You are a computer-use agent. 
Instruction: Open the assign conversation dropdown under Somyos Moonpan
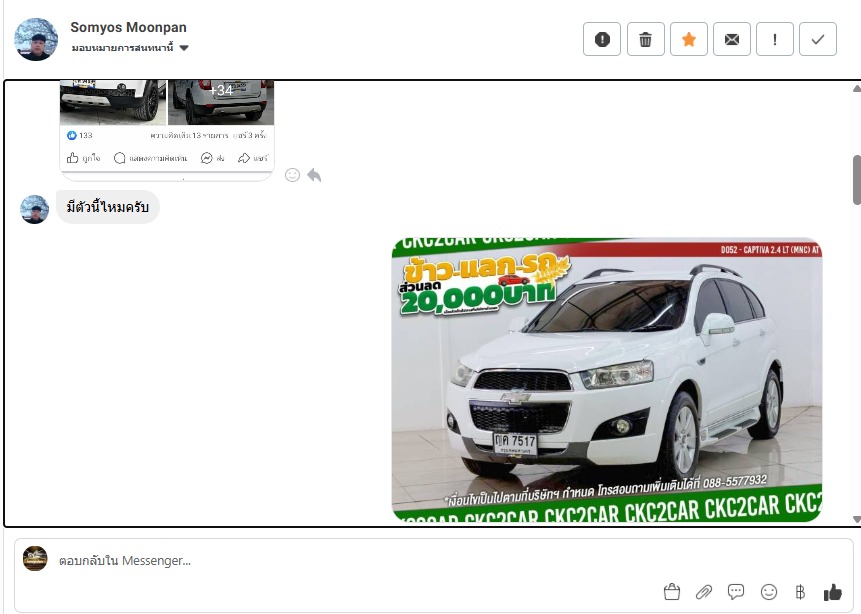coord(130,48)
